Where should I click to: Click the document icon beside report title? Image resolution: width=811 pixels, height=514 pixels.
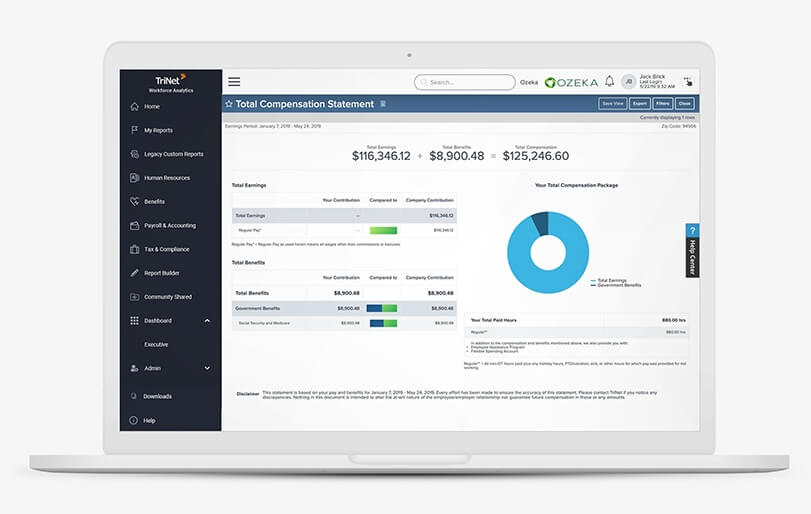(382, 104)
